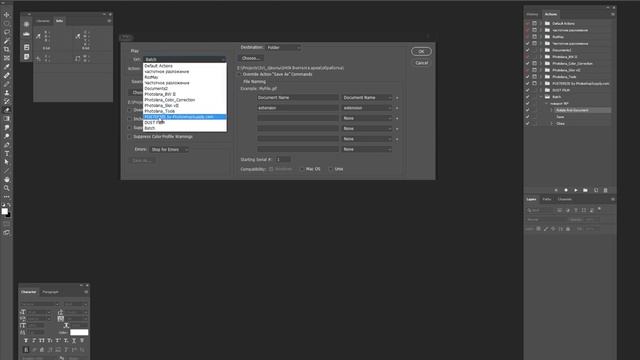Select the Zoom tool
Screen dimensions: 640x360
coord(7,188)
